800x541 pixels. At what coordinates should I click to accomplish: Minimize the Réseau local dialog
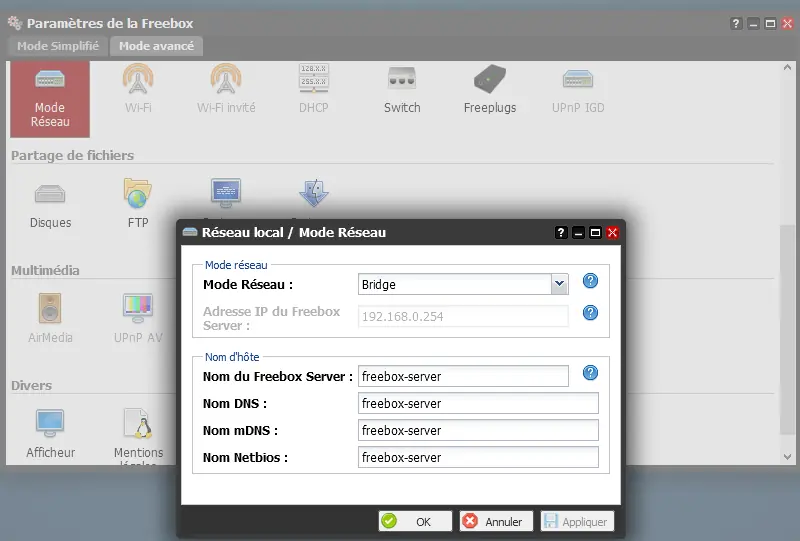click(578, 233)
